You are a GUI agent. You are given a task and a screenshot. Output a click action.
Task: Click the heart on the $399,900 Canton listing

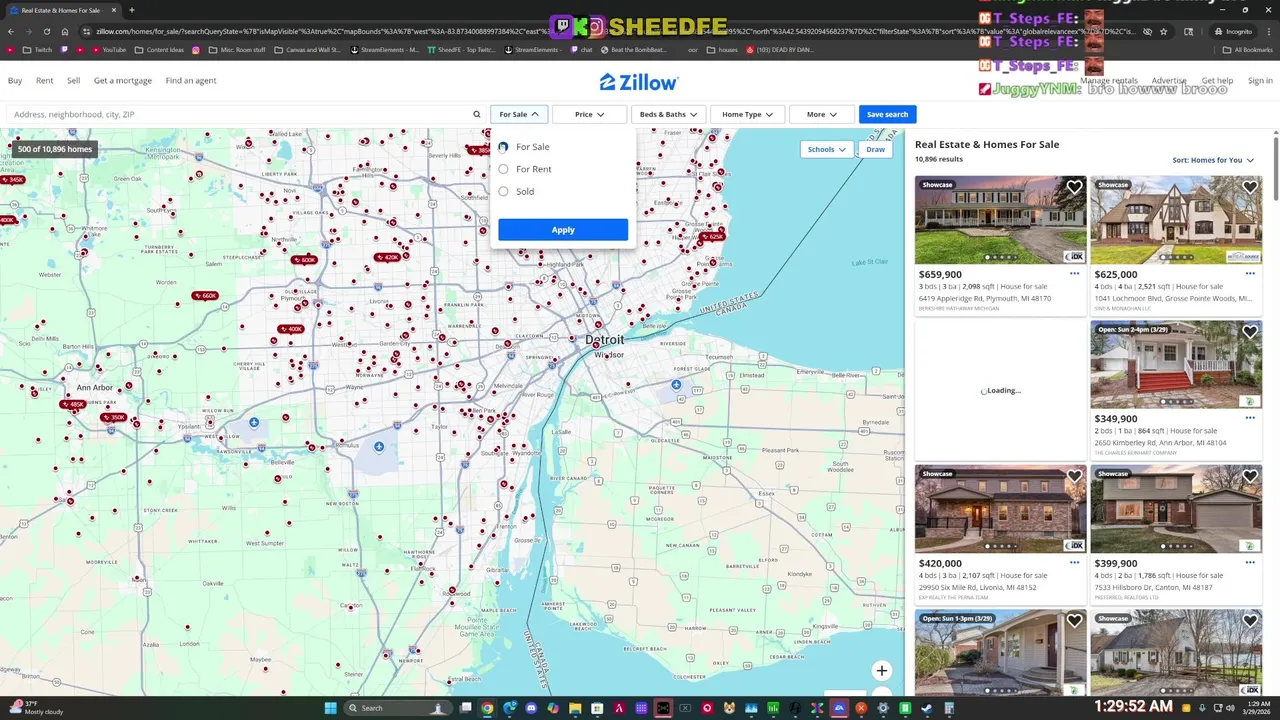point(1250,477)
